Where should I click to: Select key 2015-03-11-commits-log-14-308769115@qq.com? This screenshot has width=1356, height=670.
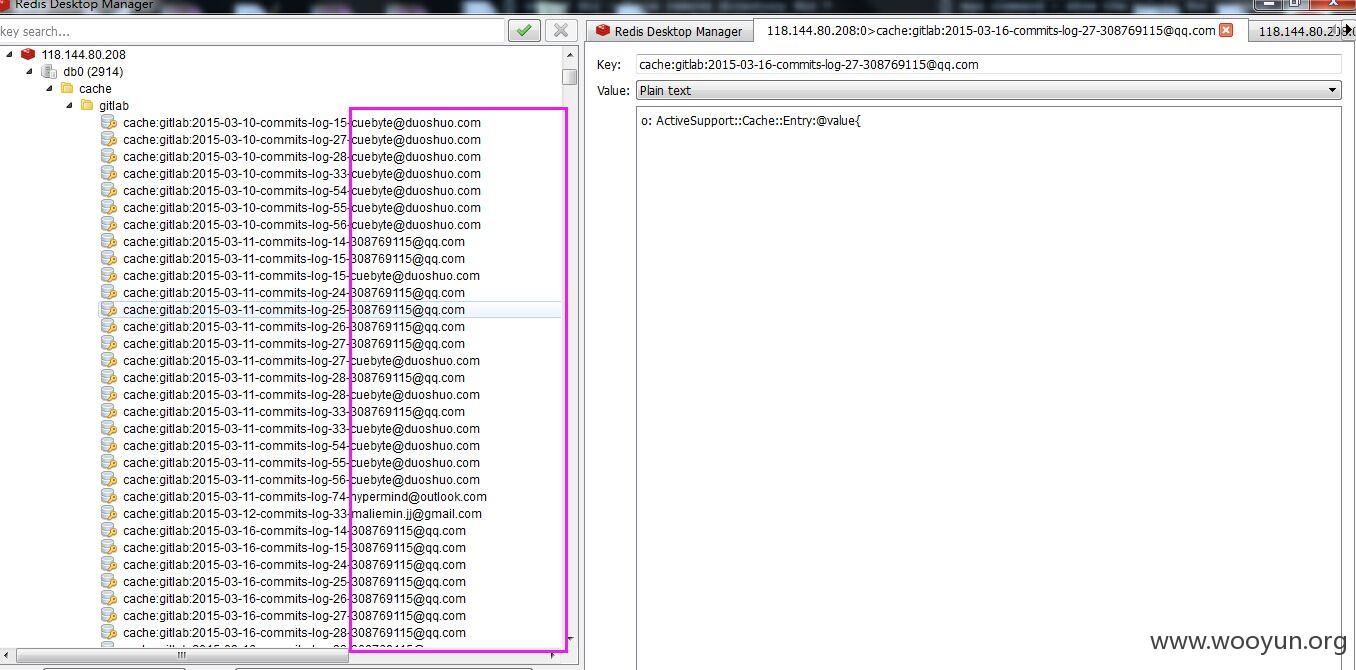[x=294, y=241]
